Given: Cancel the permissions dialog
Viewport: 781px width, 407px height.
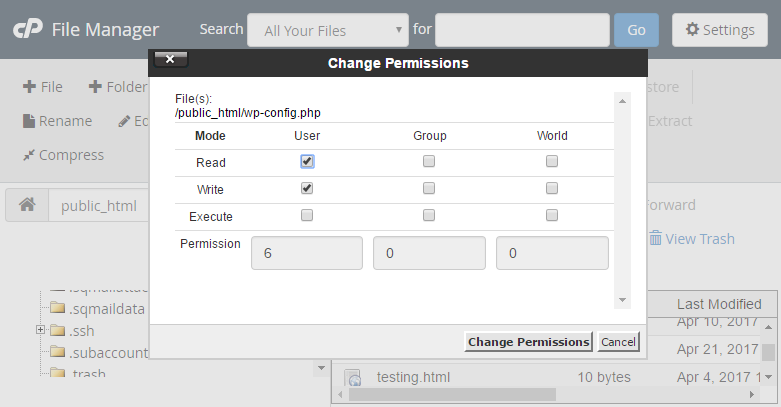Looking at the screenshot, I should click(x=618, y=342).
